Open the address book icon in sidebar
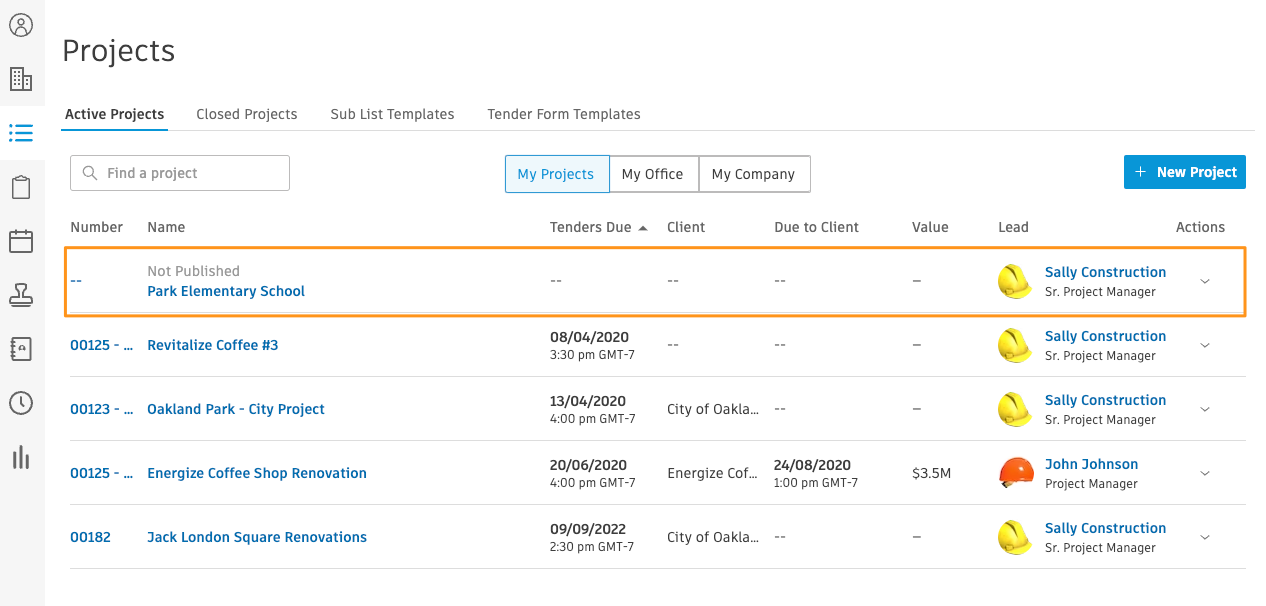Viewport: 1266px width, 606px height. 21,349
